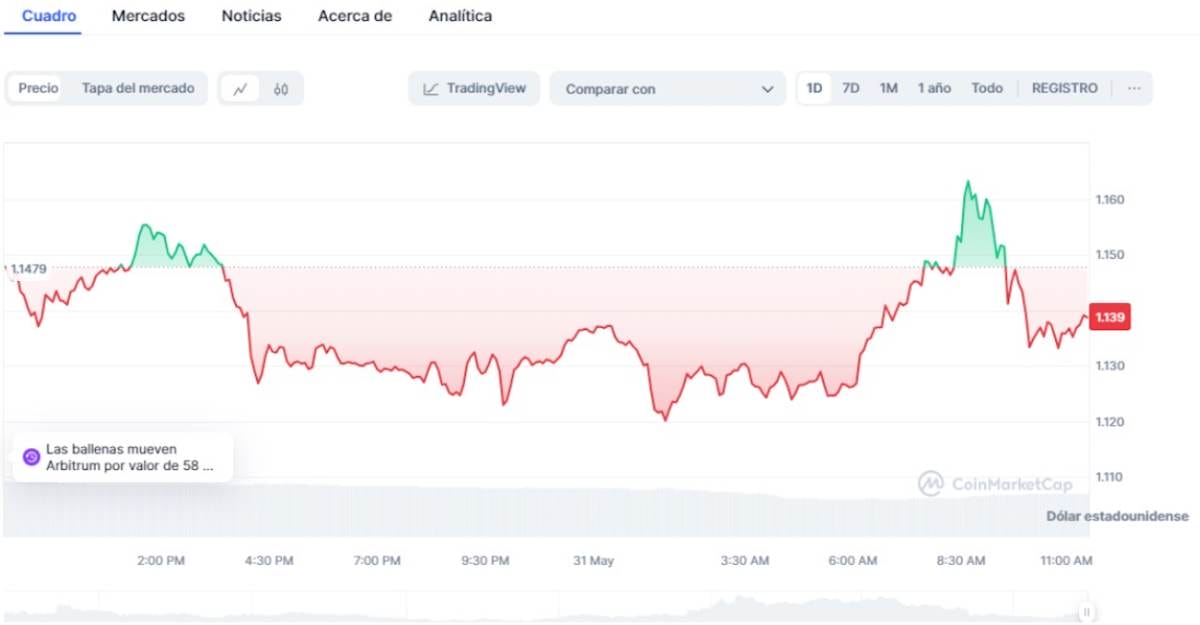Image resolution: width=1200 pixels, height=625 pixels.
Task: Select Todo for full price history
Action: [x=986, y=88]
